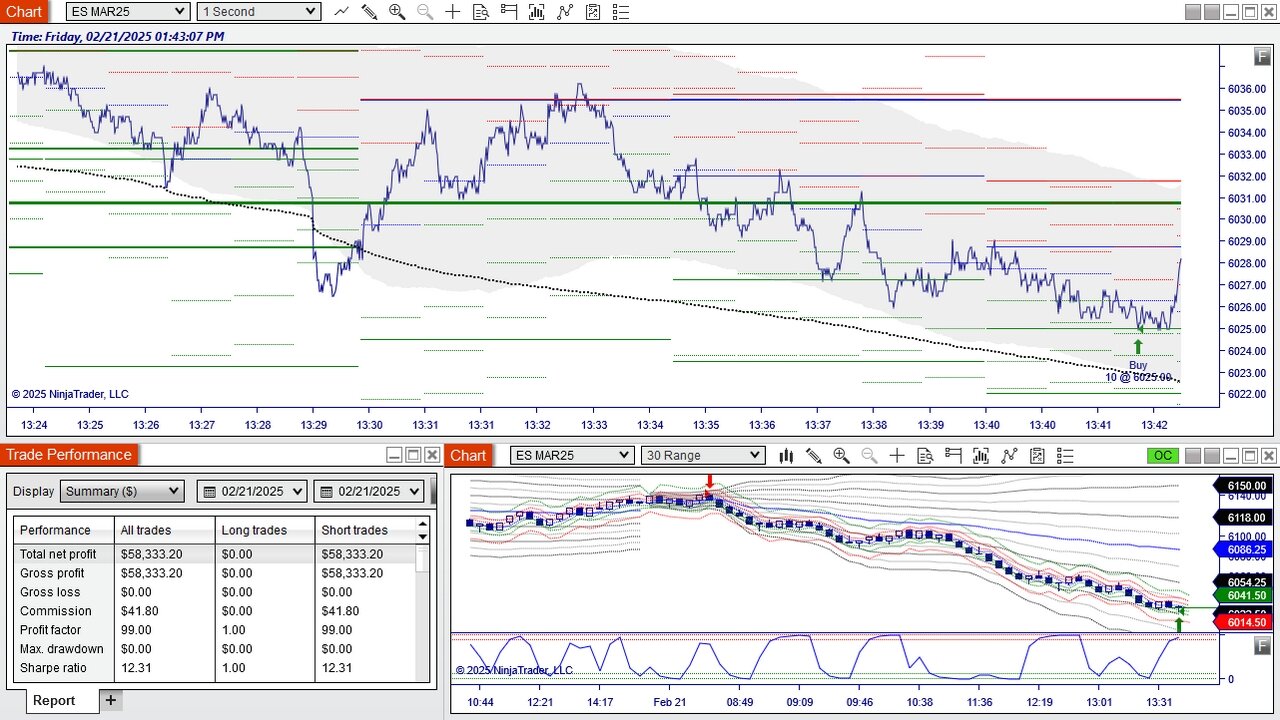
Task: Open Chart Trader in top chart toolbar
Action: 509,12
